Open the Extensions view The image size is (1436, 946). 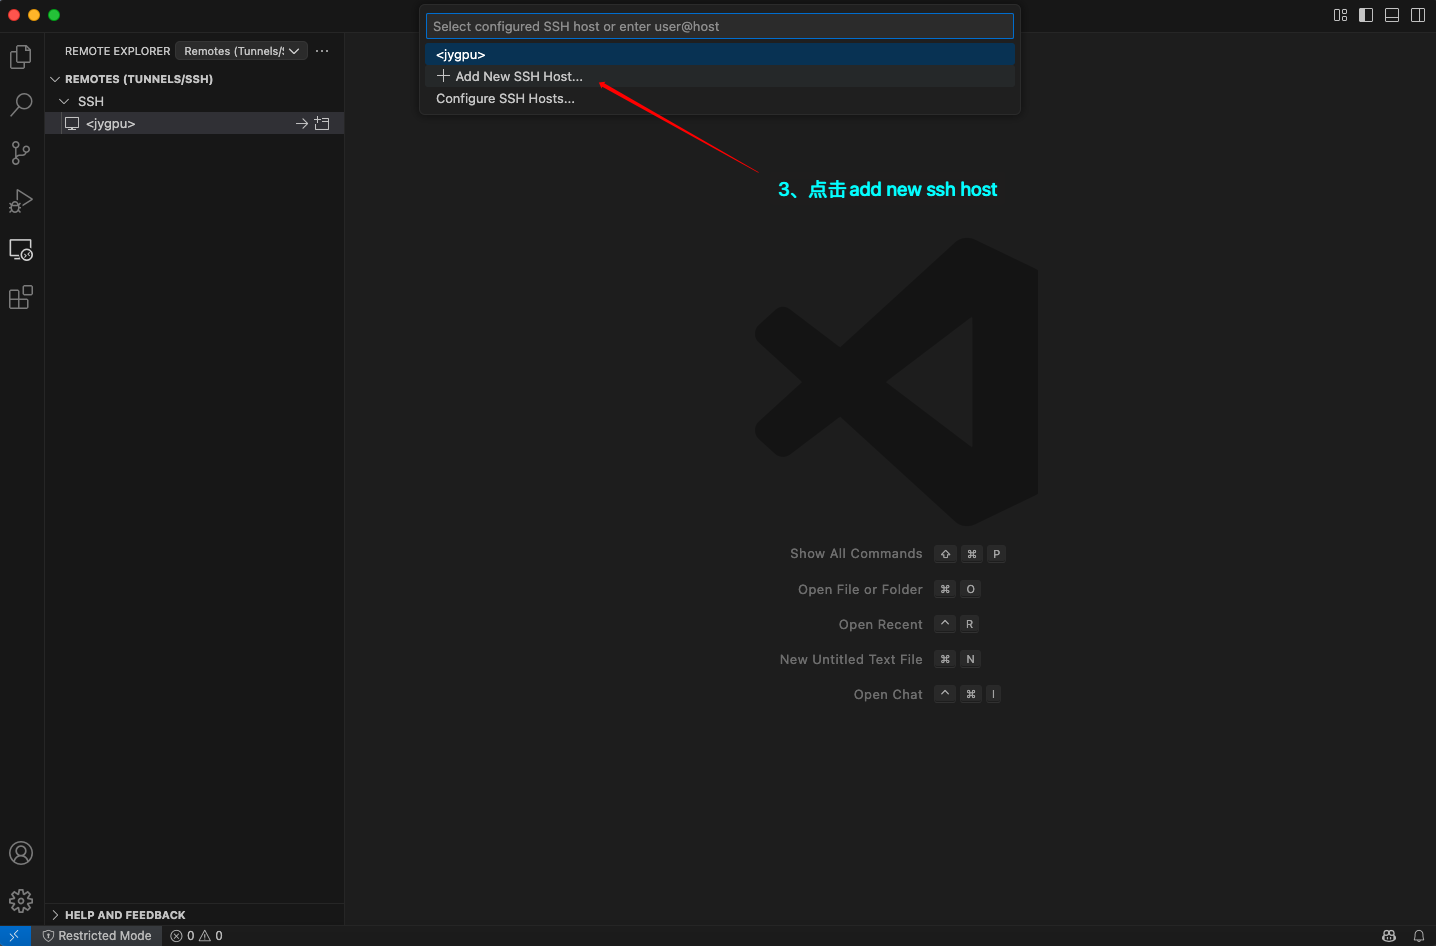pos(21,297)
